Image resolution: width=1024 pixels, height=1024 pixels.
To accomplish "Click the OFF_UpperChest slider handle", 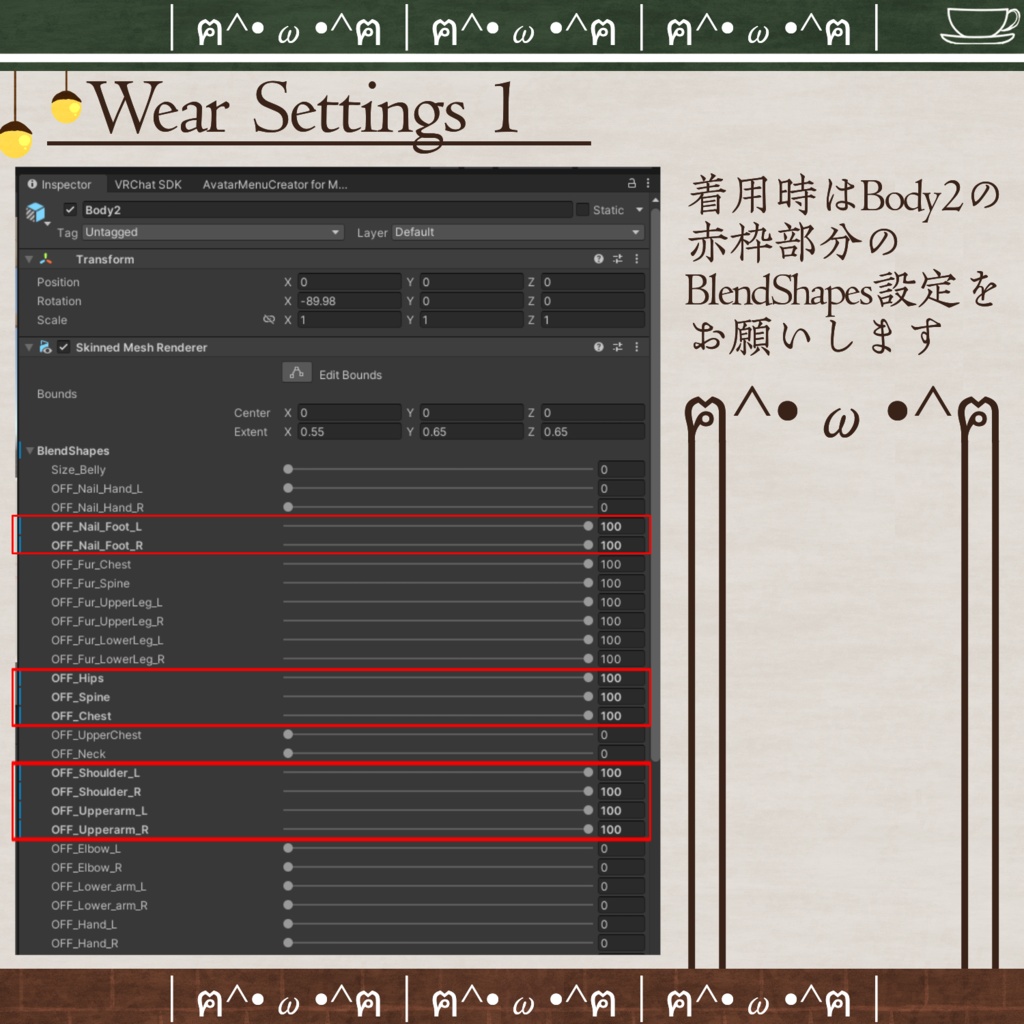I will tap(288, 734).
